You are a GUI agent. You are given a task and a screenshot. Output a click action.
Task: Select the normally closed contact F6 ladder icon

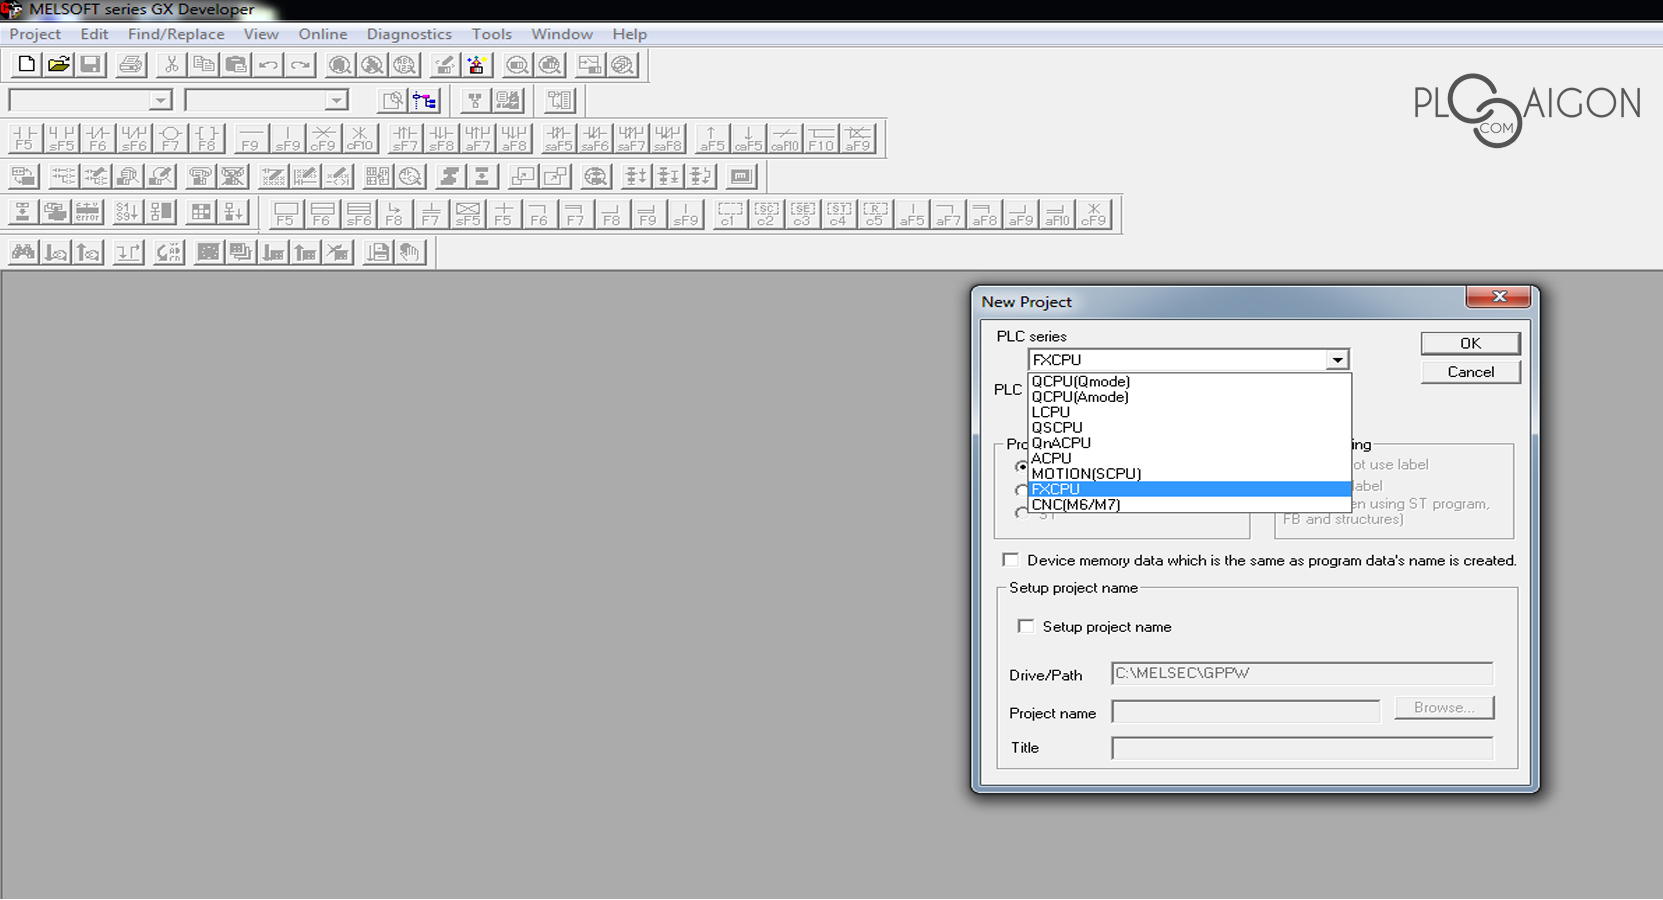(x=98, y=138)
